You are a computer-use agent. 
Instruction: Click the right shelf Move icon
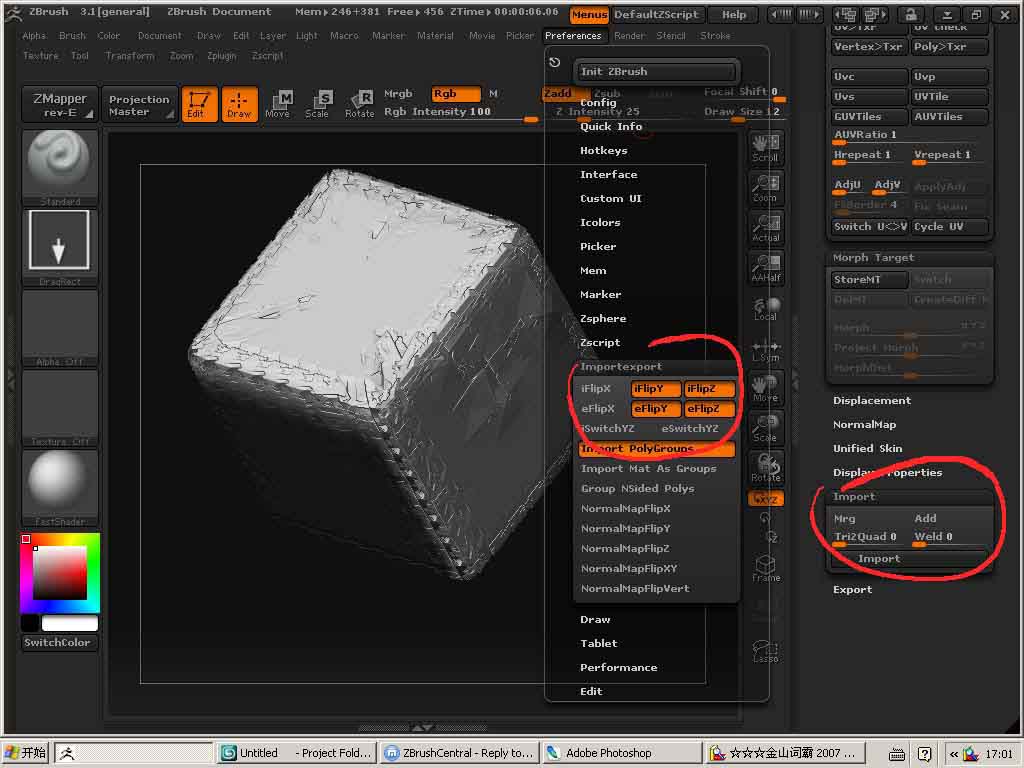pyautogui.click(x=765, y=388)
